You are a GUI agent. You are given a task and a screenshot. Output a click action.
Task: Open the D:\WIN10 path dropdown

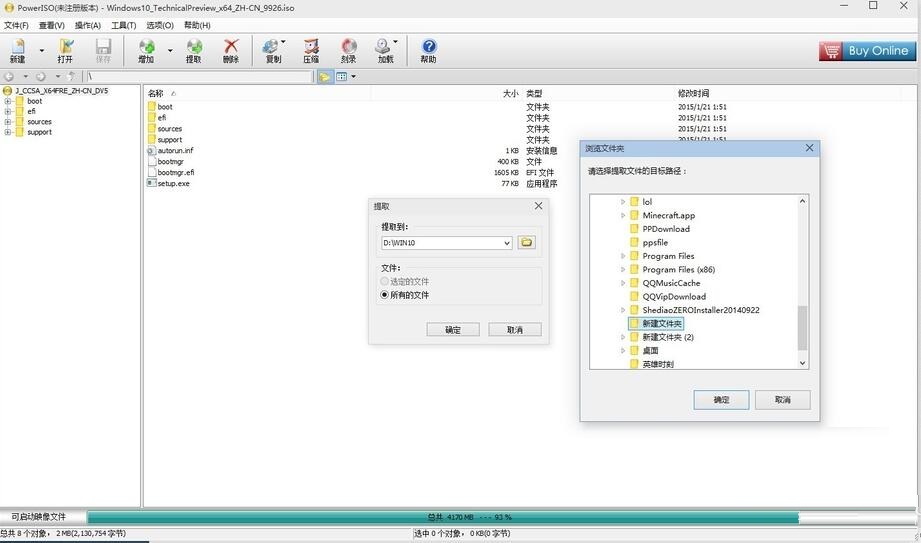(507, 243)
